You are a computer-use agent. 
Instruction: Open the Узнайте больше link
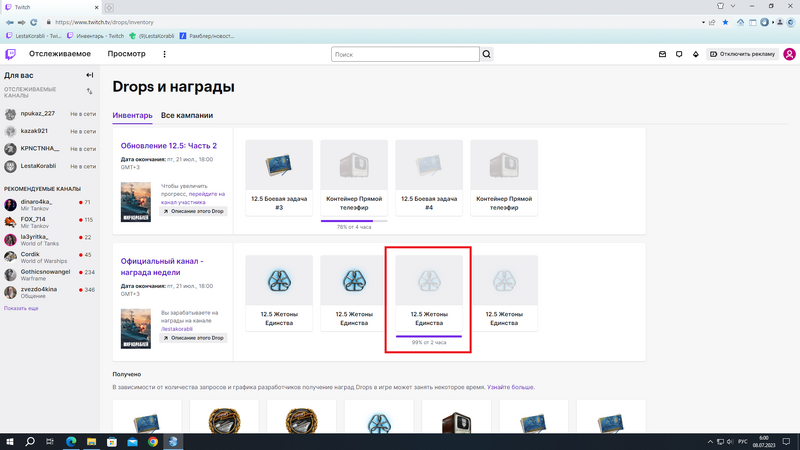pyautogui.click(x=510, y=387)
